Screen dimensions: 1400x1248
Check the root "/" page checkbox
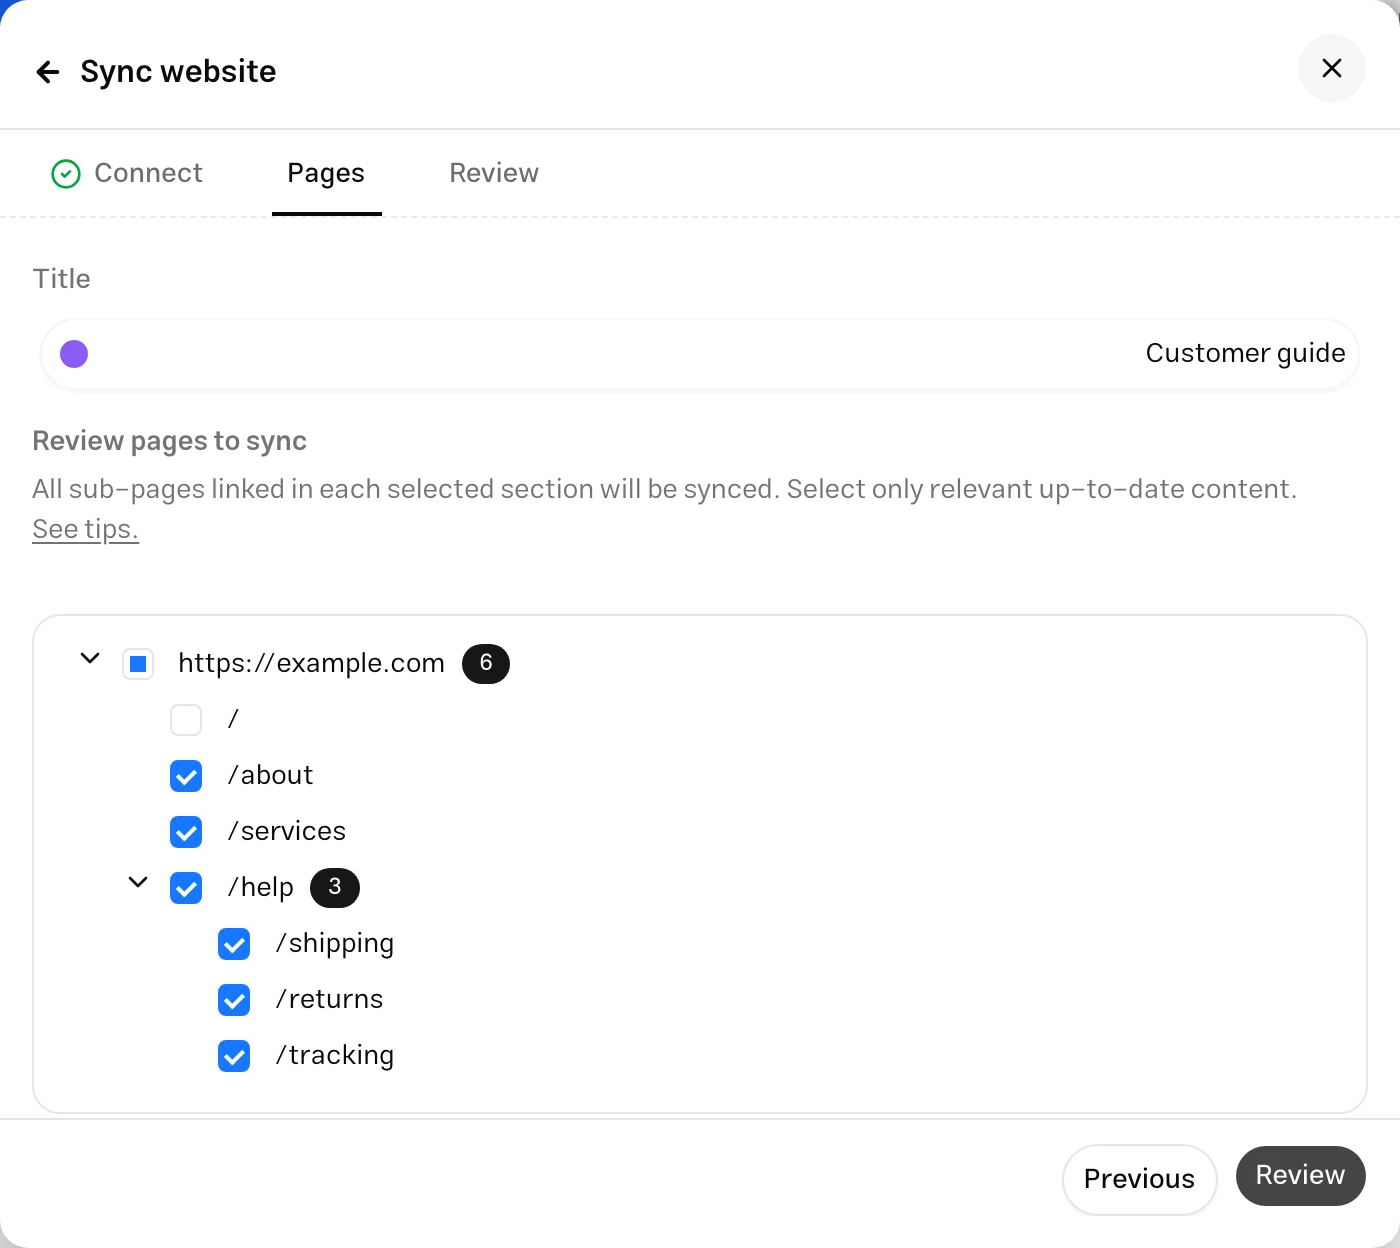coord(186,719)
